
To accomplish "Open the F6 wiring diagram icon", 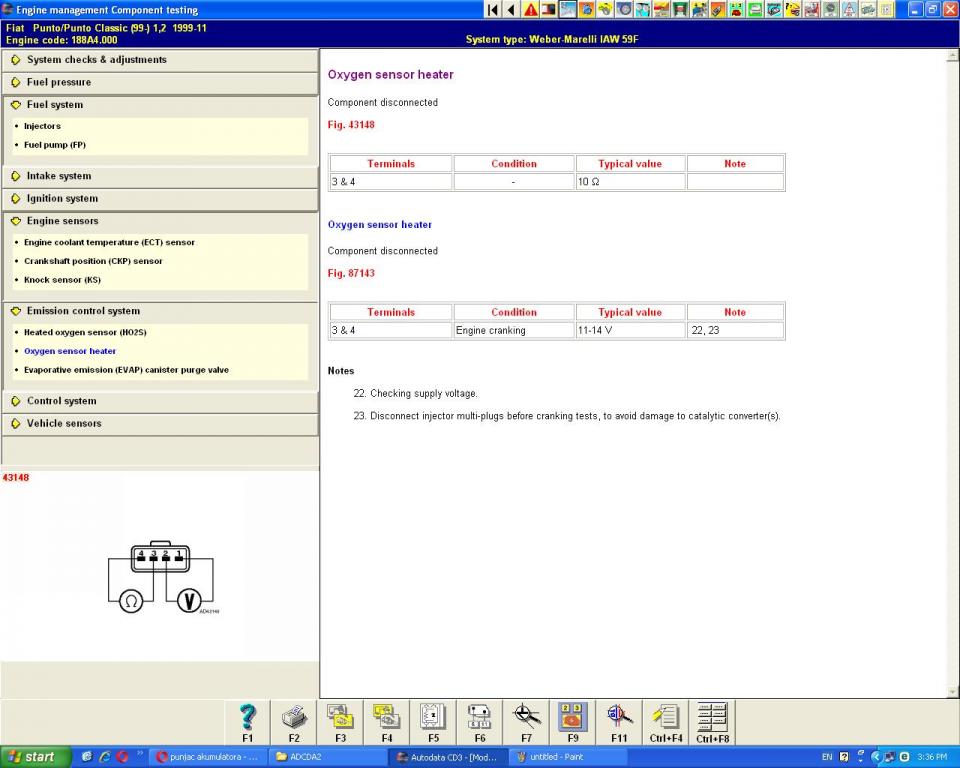I will tap(480, 723).
